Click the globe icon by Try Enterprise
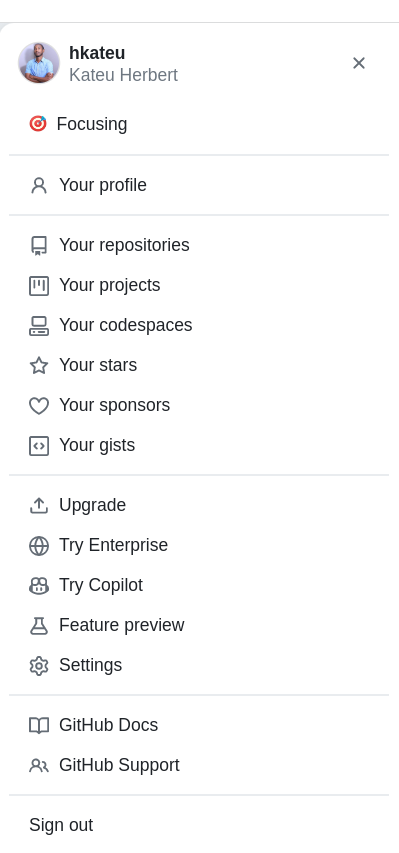The width and height of the screenshot is (399, 853). pyautogui.click(x=39, y=546)
